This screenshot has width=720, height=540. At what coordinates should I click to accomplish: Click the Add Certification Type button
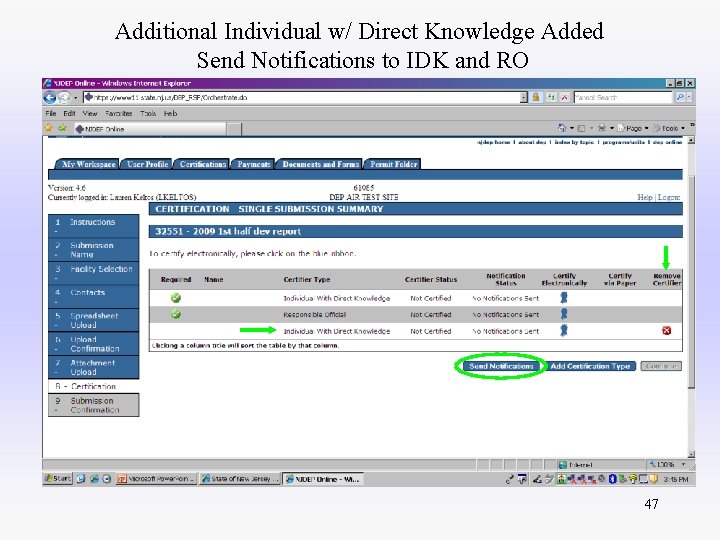tap(590, 366)
